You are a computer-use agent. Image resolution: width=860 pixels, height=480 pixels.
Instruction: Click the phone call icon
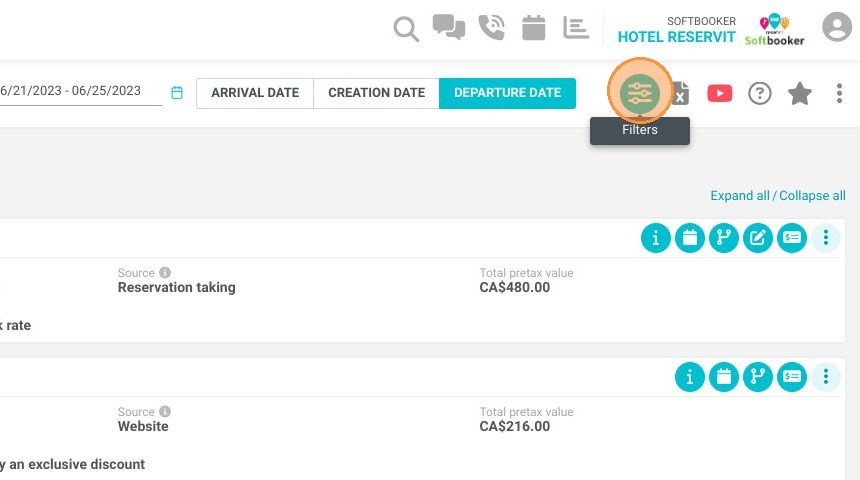(x=491, y=27)
